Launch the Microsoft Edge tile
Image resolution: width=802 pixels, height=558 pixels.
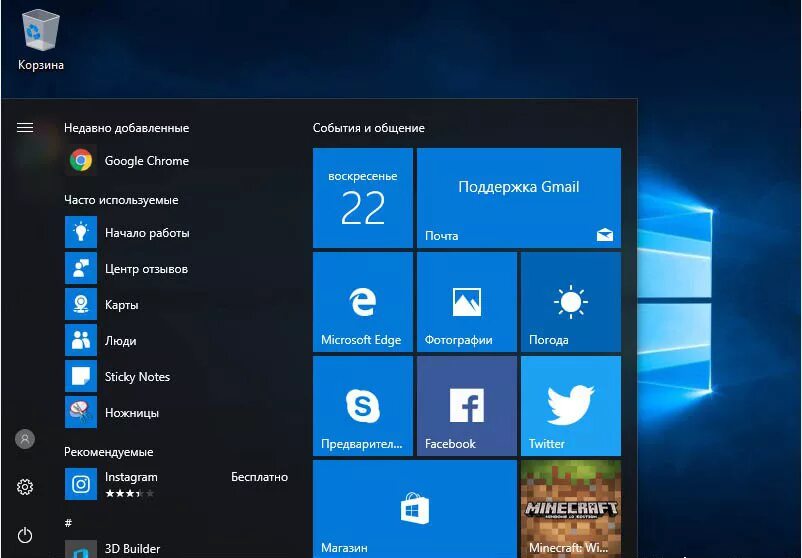pos(363,302)
